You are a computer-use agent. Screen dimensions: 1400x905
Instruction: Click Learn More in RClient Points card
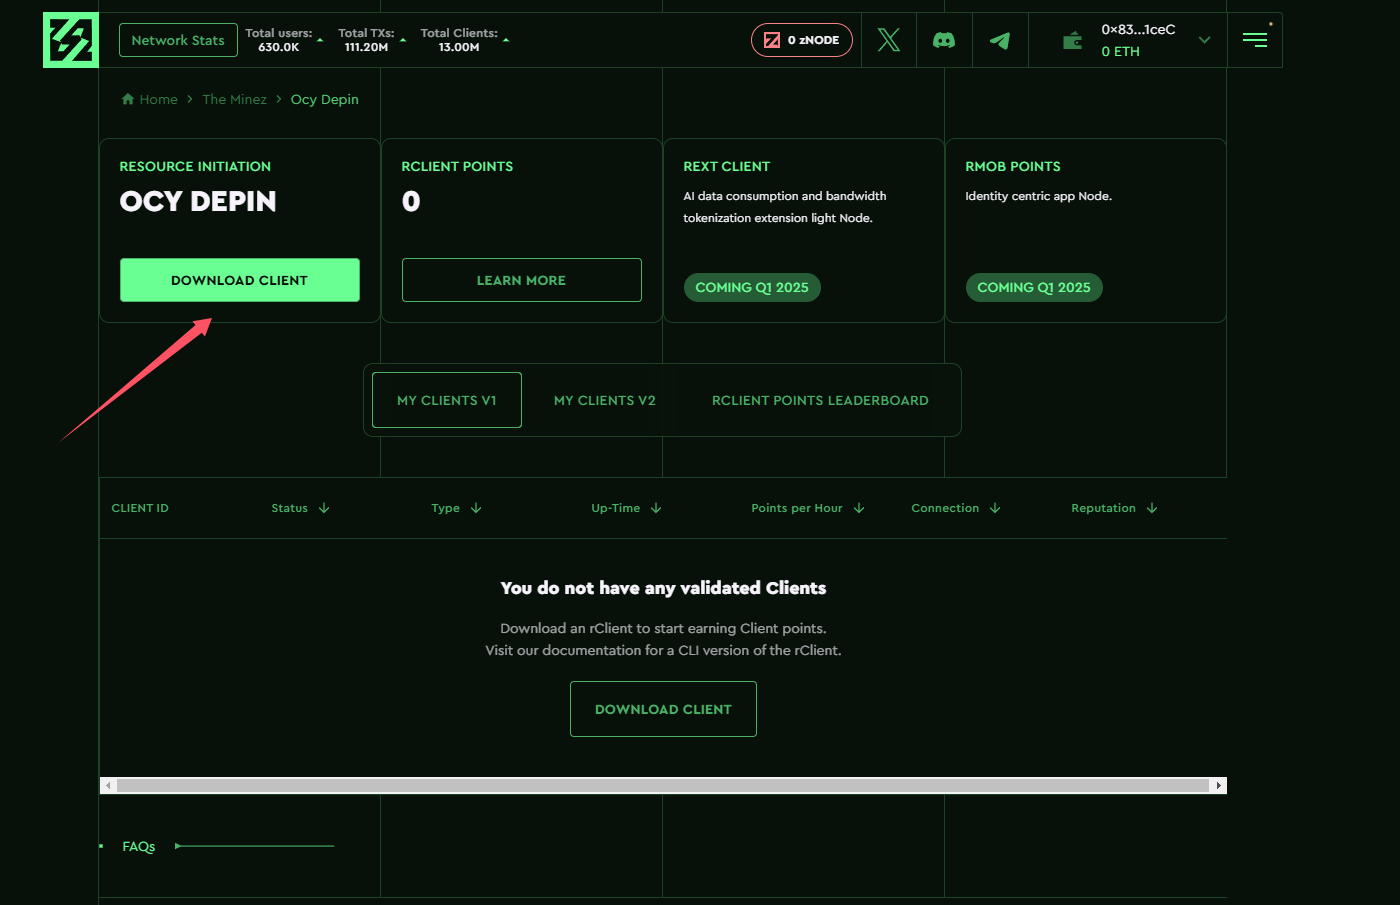(522, 280)
